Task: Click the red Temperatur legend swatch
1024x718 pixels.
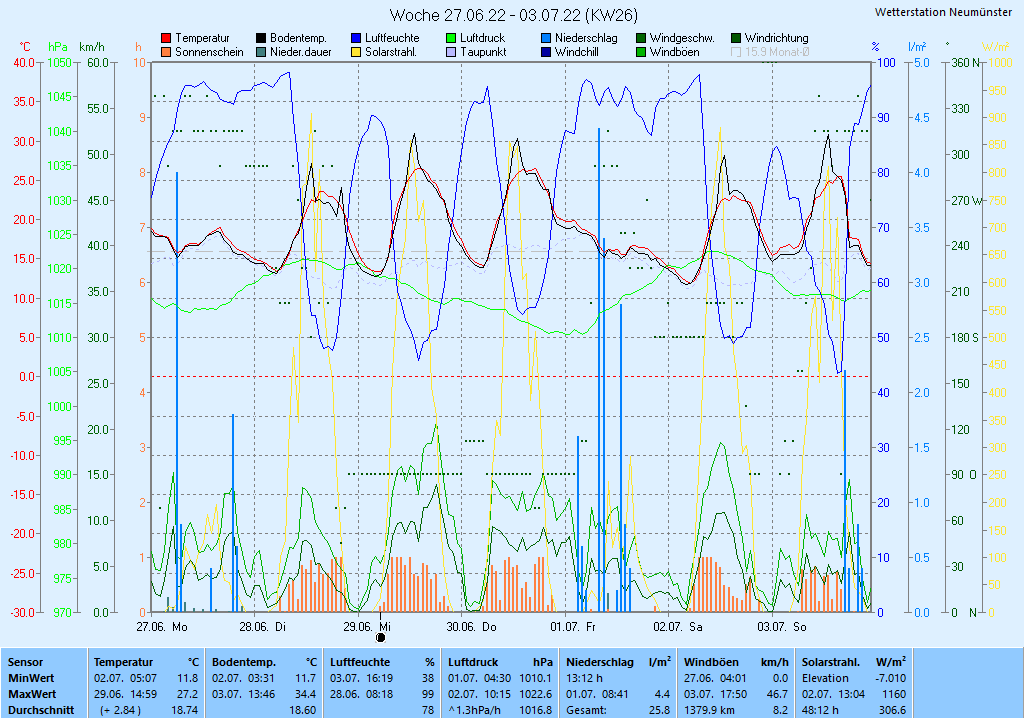Action: tap(166, 39)
